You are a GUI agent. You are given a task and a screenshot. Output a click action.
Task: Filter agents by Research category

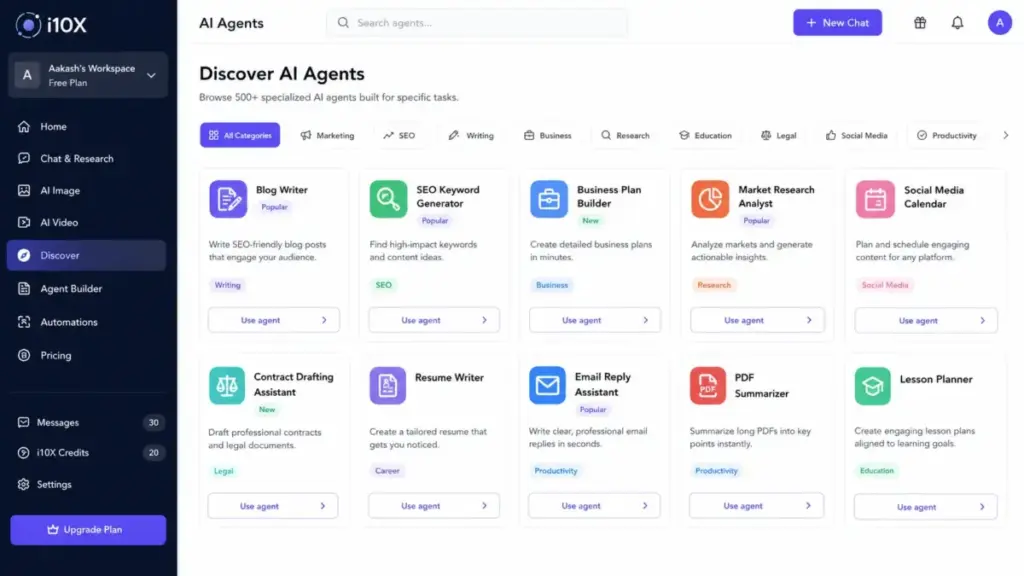pyautogui.click(x=625, y=135)
